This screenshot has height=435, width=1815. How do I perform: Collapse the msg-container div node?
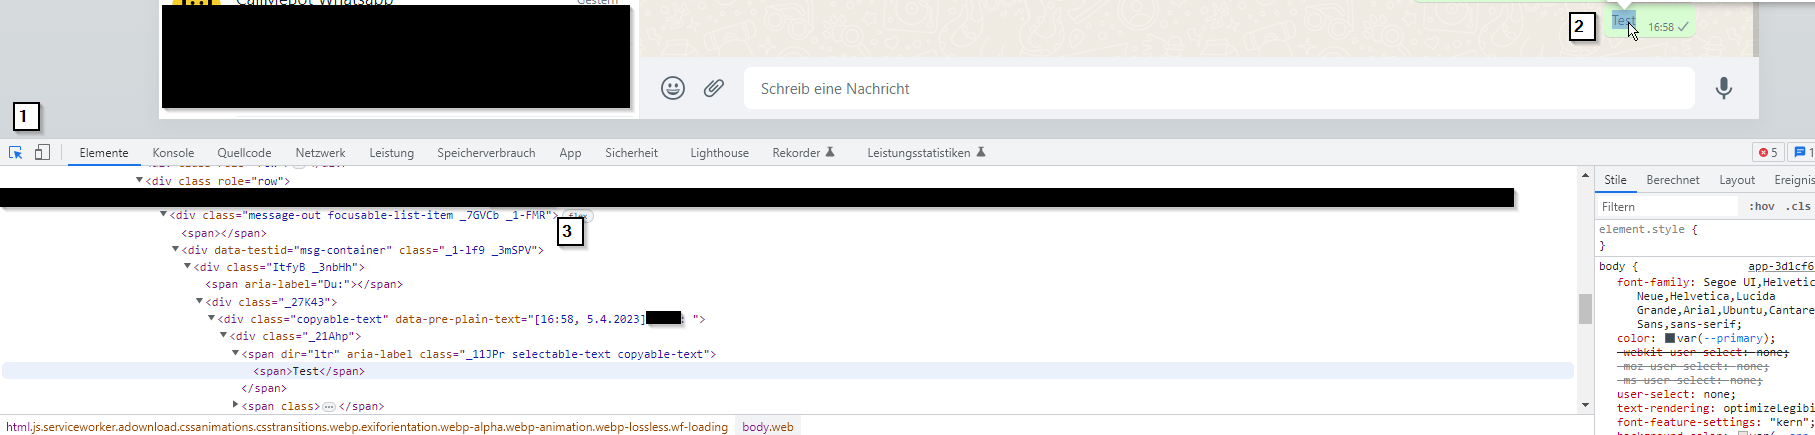click(175, 250)
